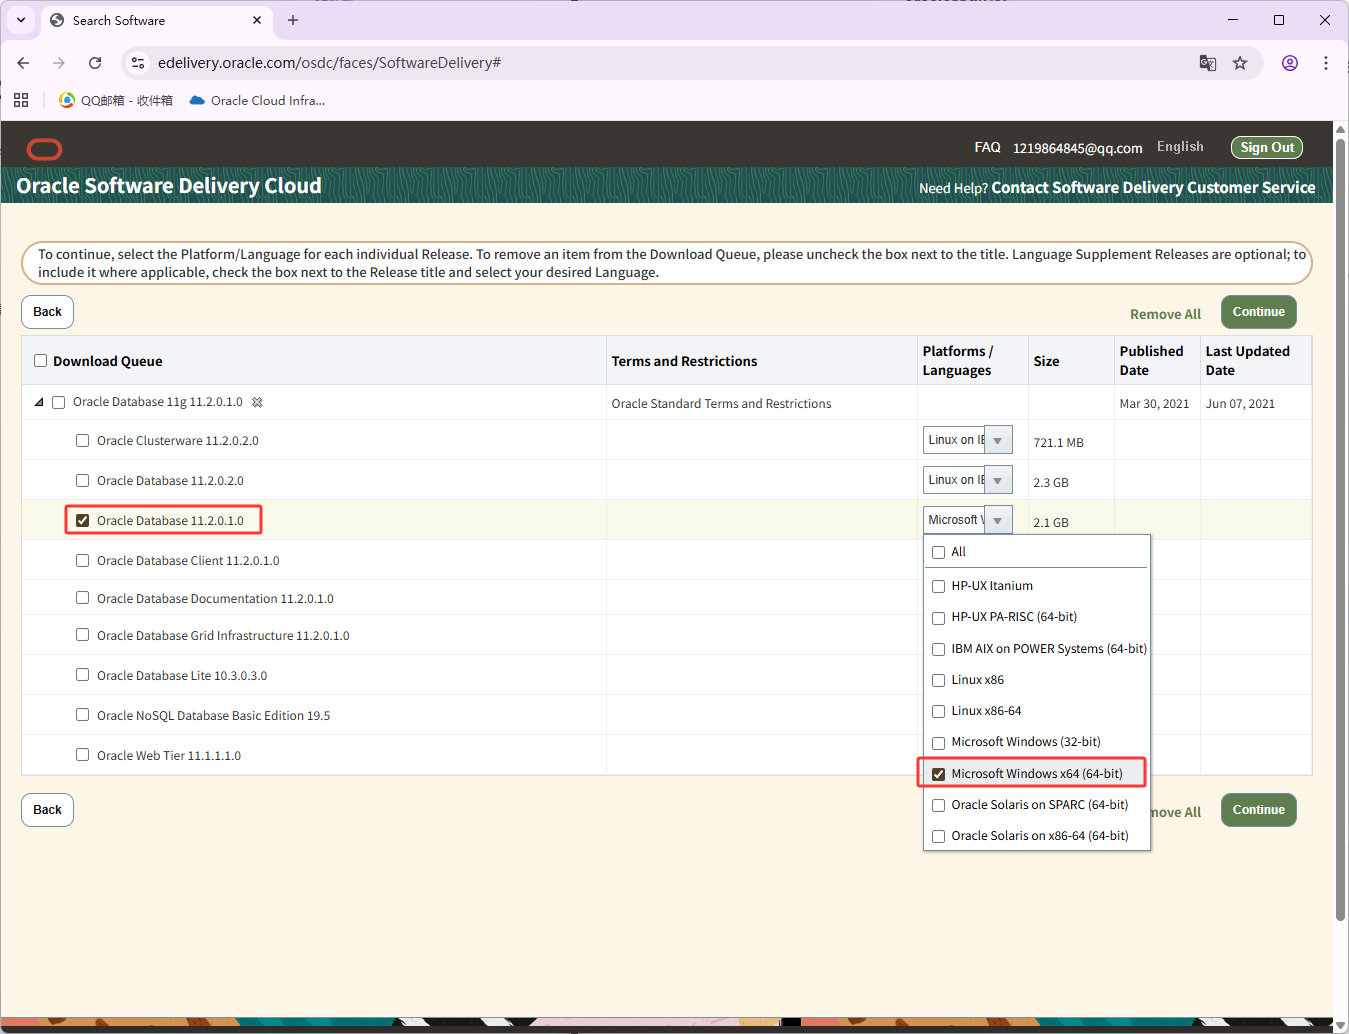Click the Sign Out button
The height and width of the screenshot is (1034, 1349).
[x=1267, y=147]
